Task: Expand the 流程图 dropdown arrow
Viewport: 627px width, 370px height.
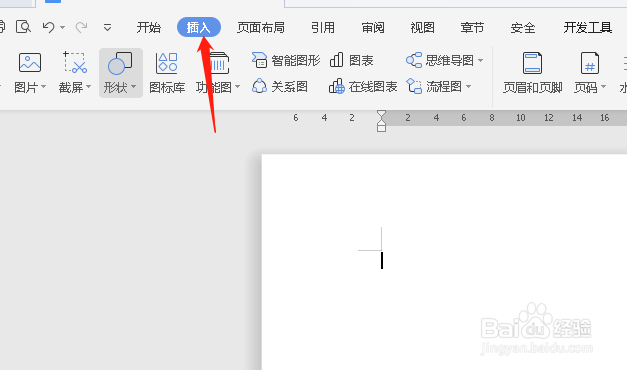Action: 469,87
